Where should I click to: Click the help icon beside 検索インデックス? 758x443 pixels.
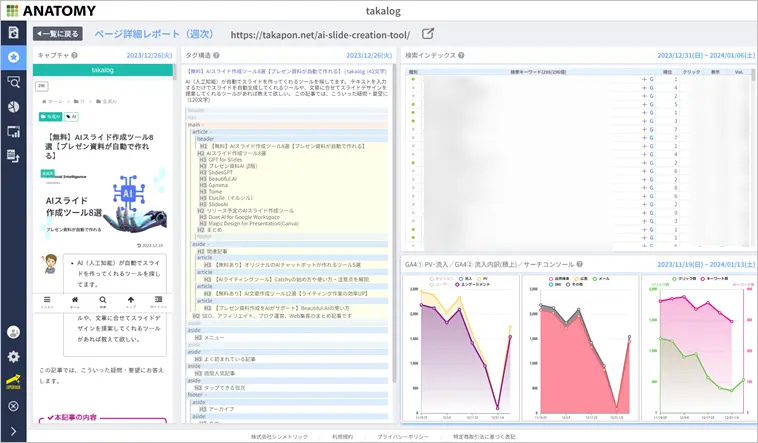click(x=461, y=55)
